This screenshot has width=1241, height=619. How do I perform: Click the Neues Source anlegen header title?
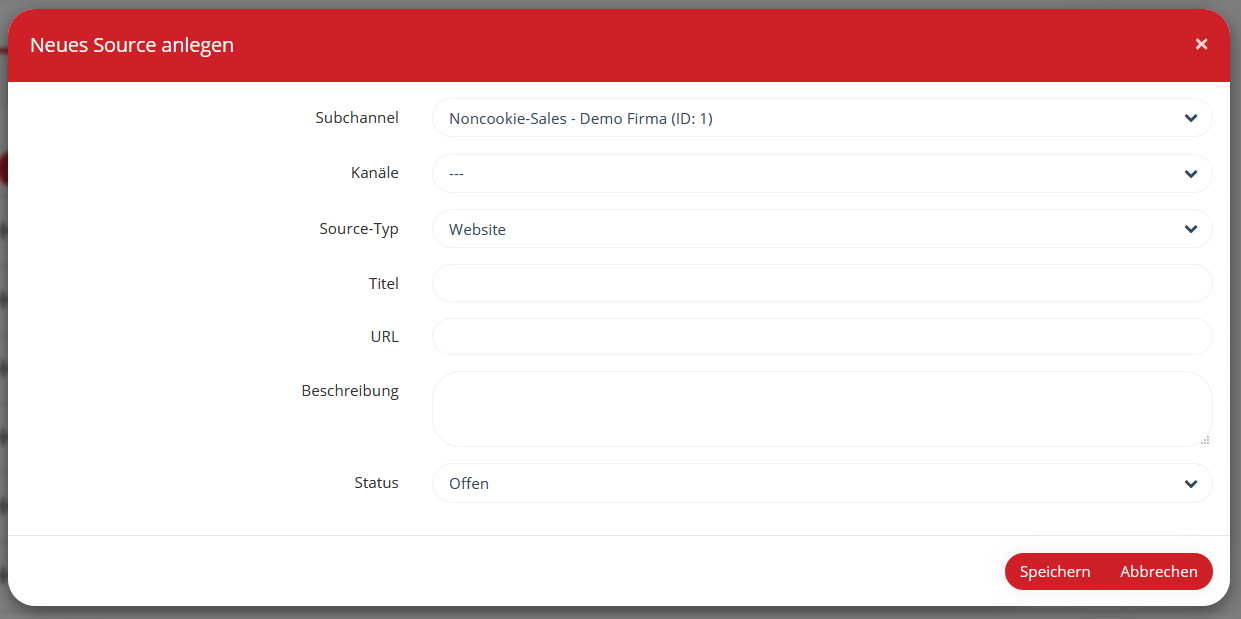click(132, 45)
